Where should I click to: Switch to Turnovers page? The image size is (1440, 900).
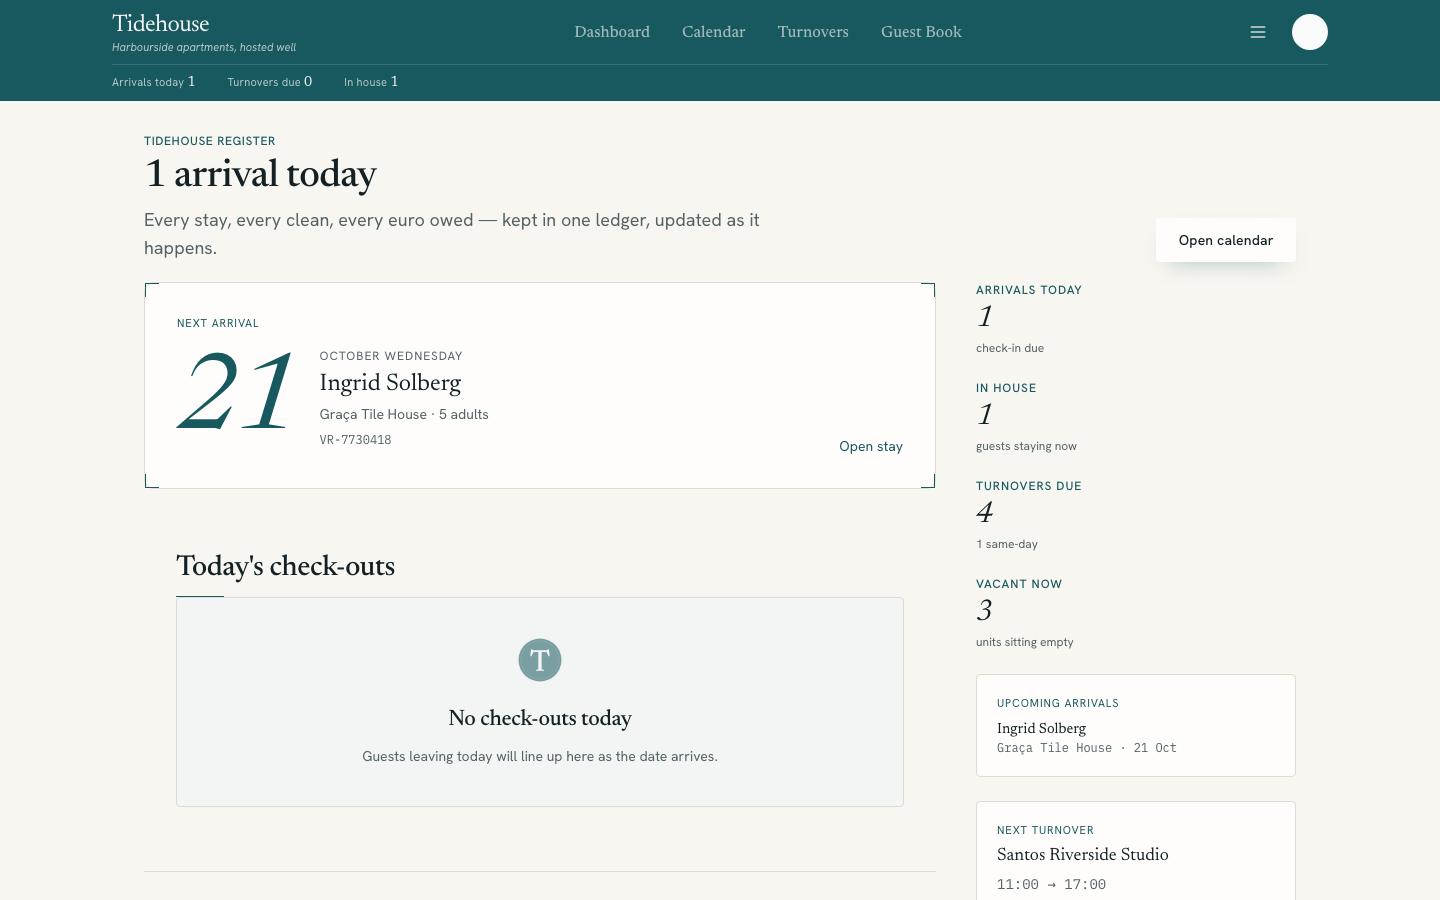click(x=813, y=32)
